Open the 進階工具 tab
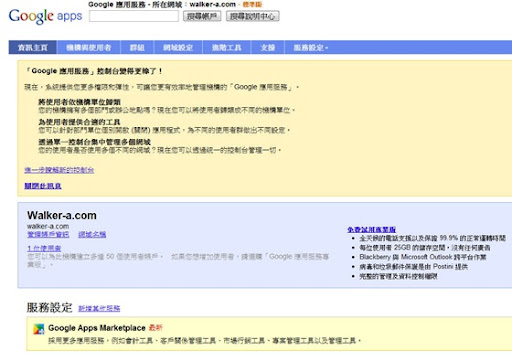512x361 pixels. coord(227,47)
